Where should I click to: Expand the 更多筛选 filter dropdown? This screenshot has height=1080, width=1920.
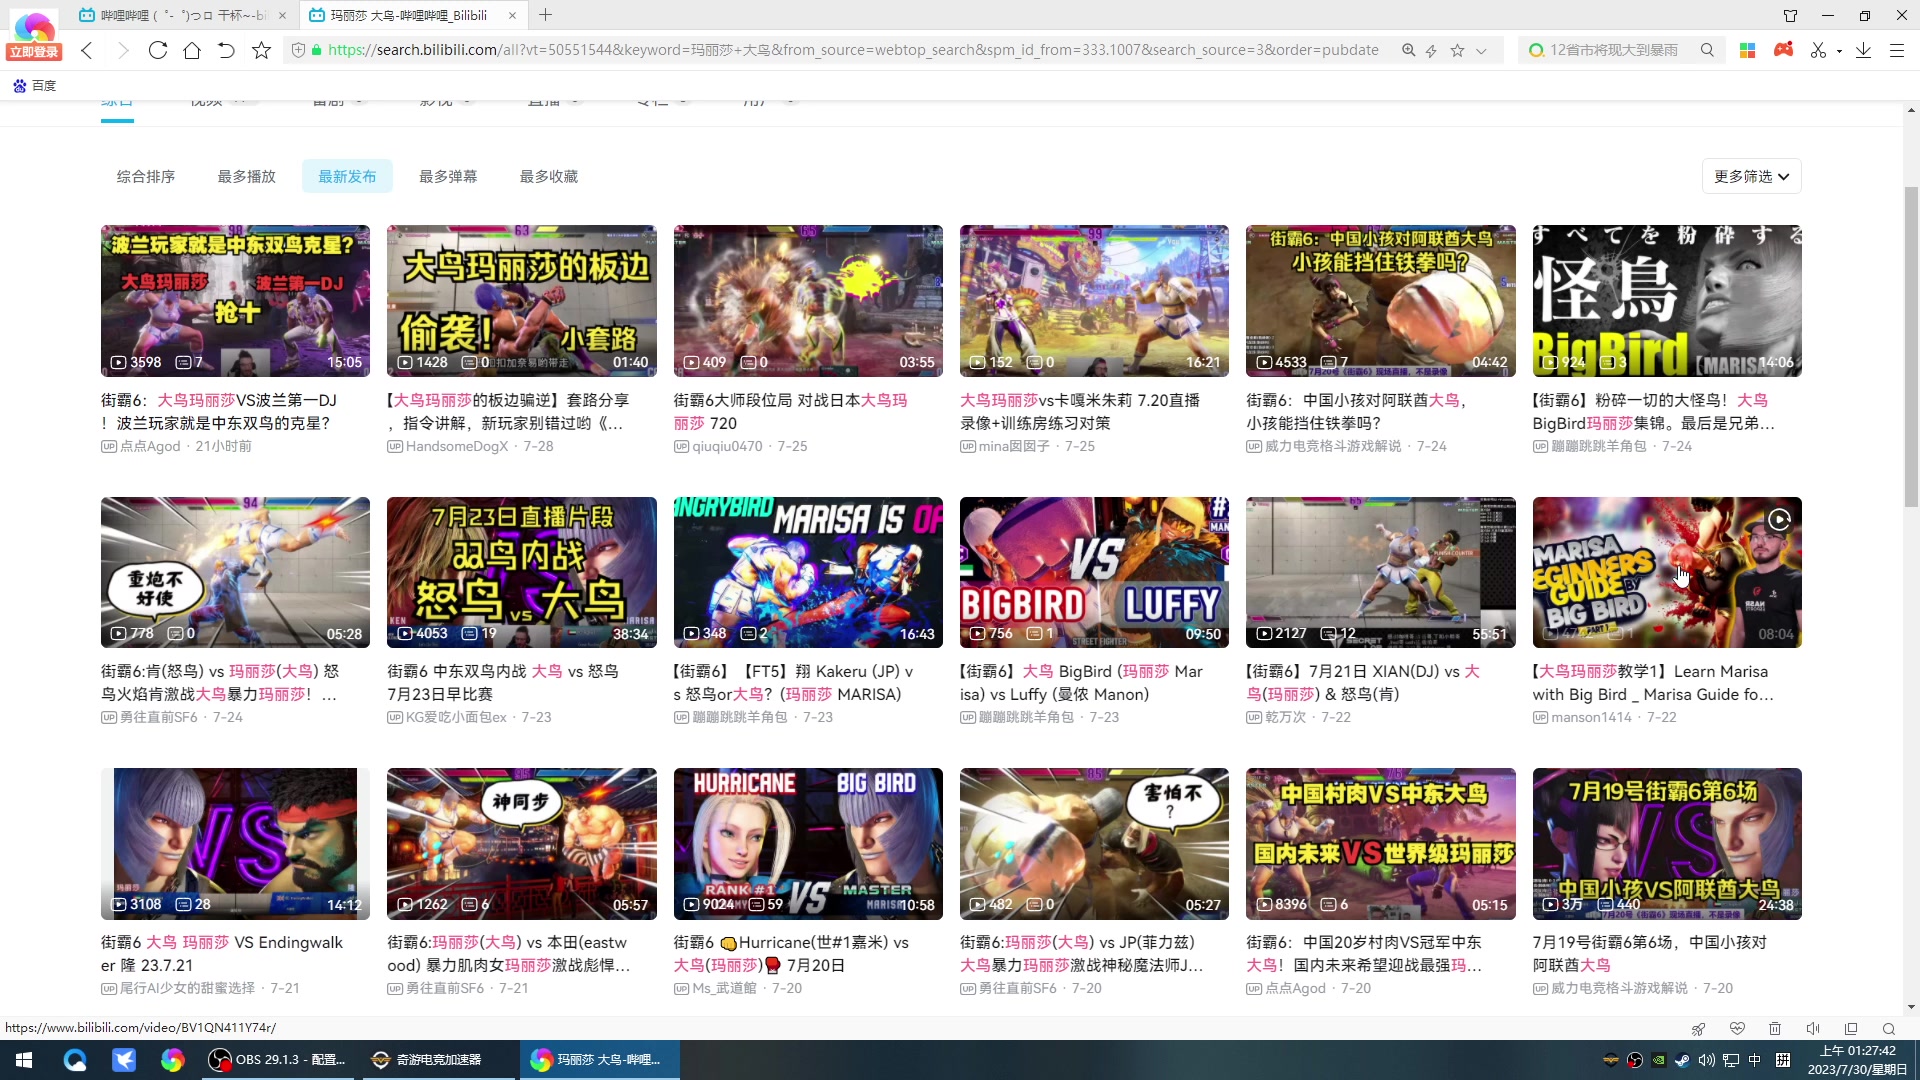[x=1751, y=176]
